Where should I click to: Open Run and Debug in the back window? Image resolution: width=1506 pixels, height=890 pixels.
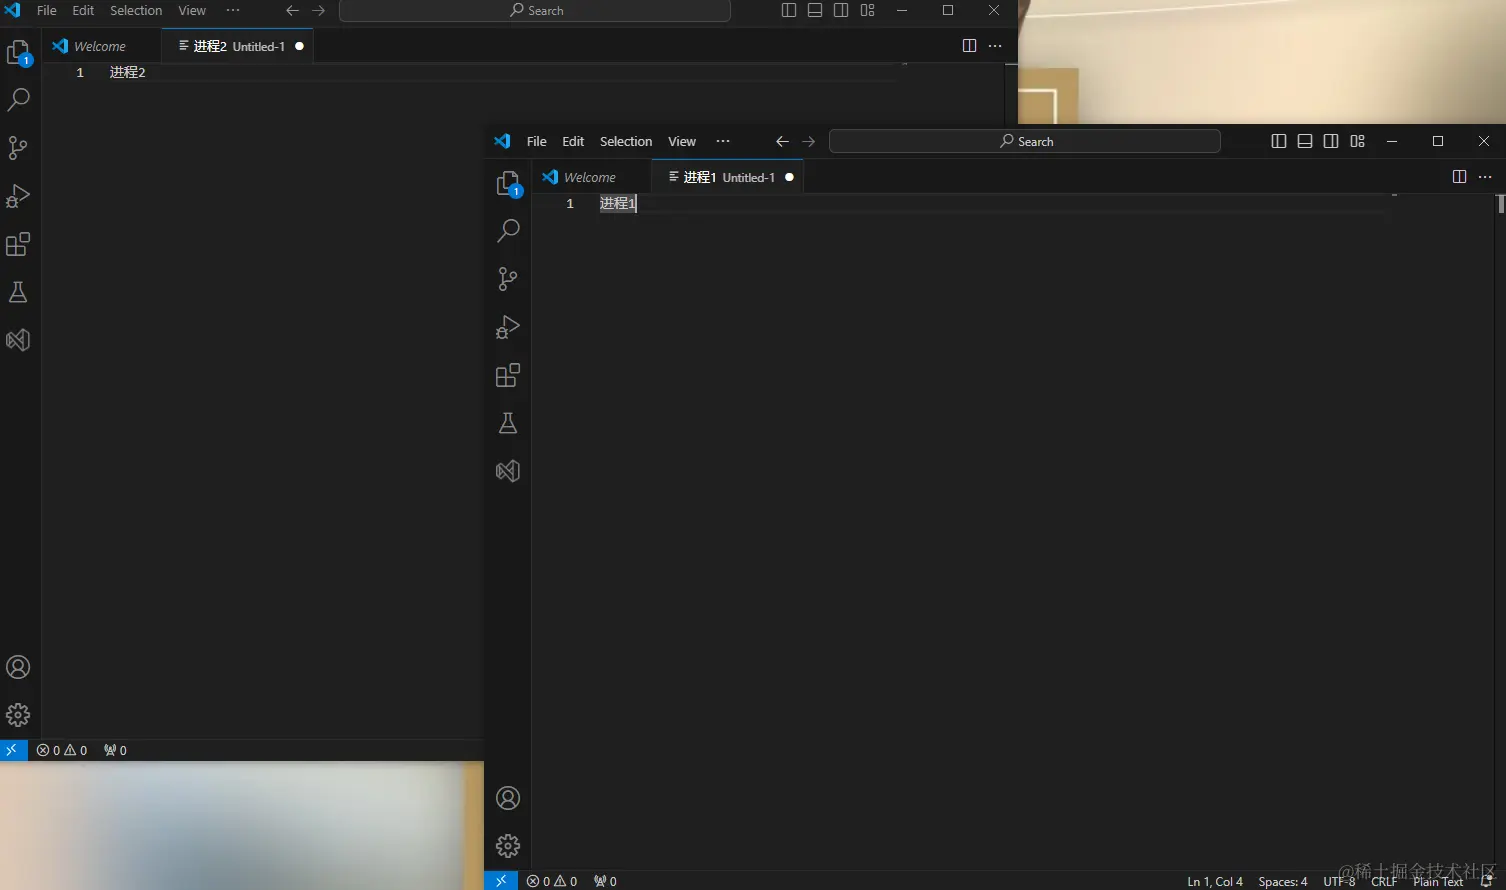point(18,196)
